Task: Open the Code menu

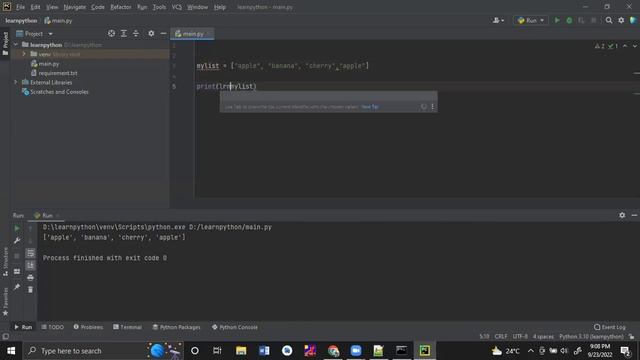Action: coord(98,7)
